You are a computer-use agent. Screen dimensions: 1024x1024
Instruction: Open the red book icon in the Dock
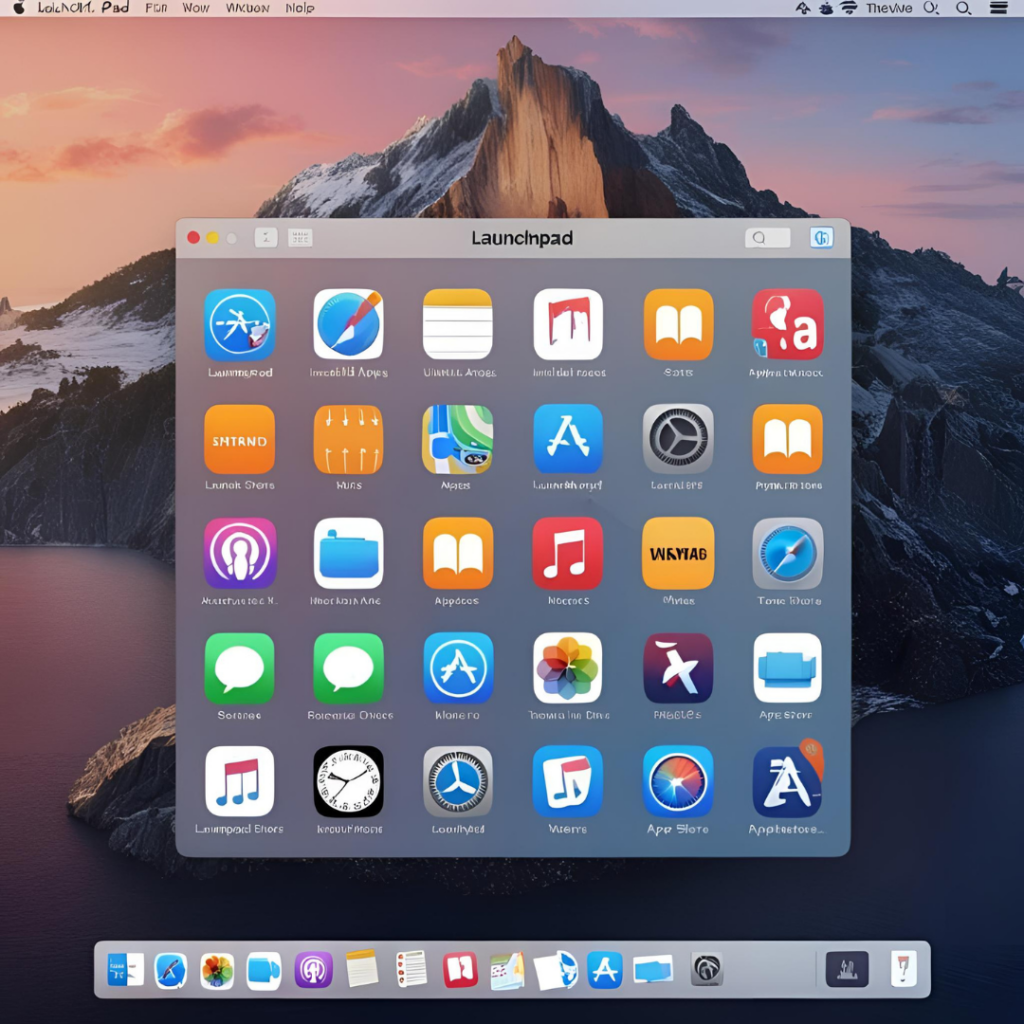click(x=460, y=969)
